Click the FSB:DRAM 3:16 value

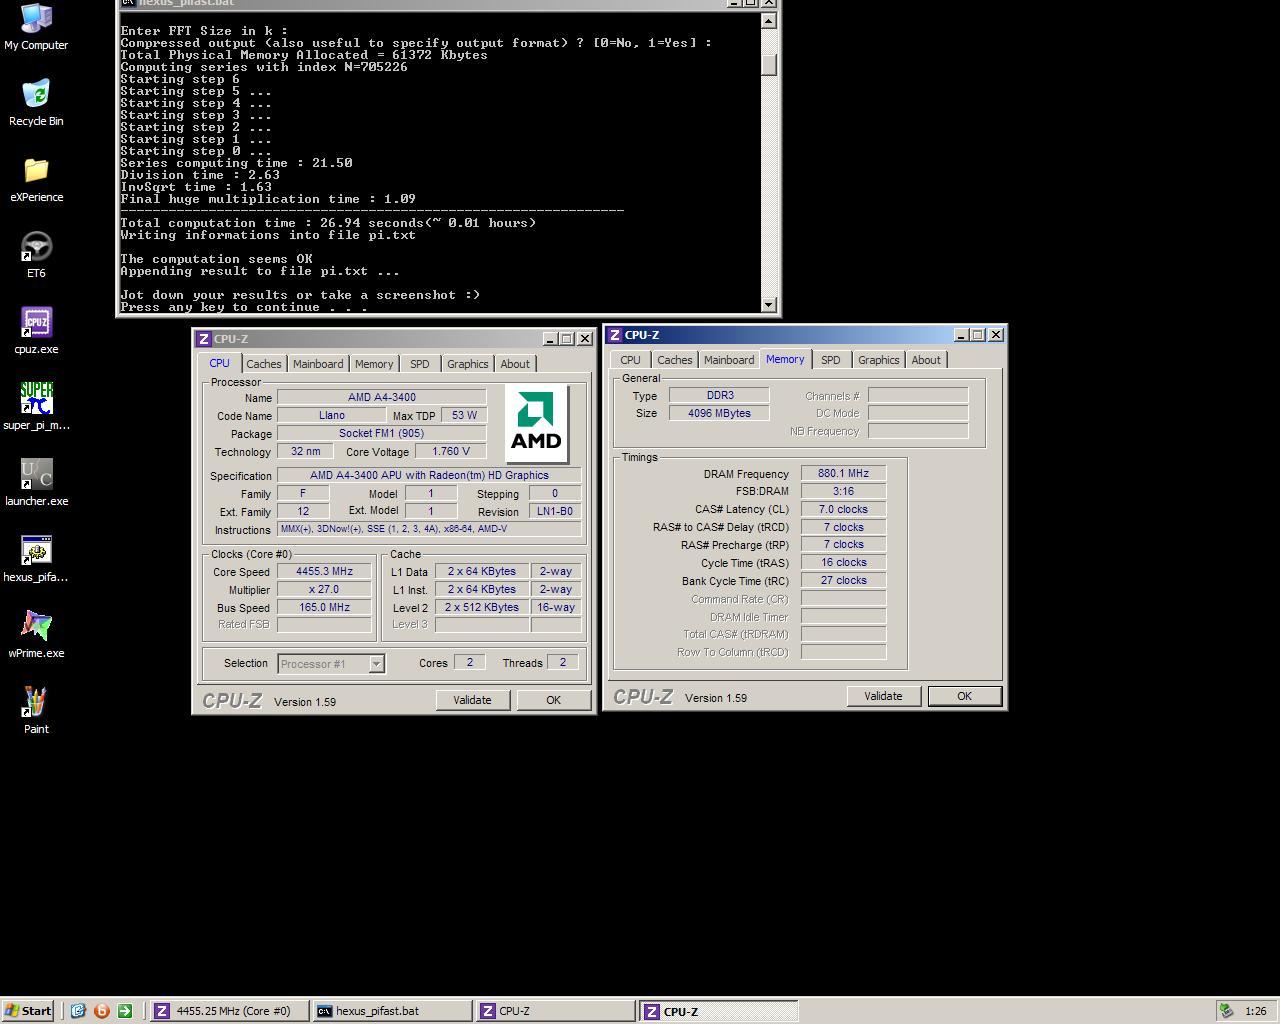[x=843, y=491]
